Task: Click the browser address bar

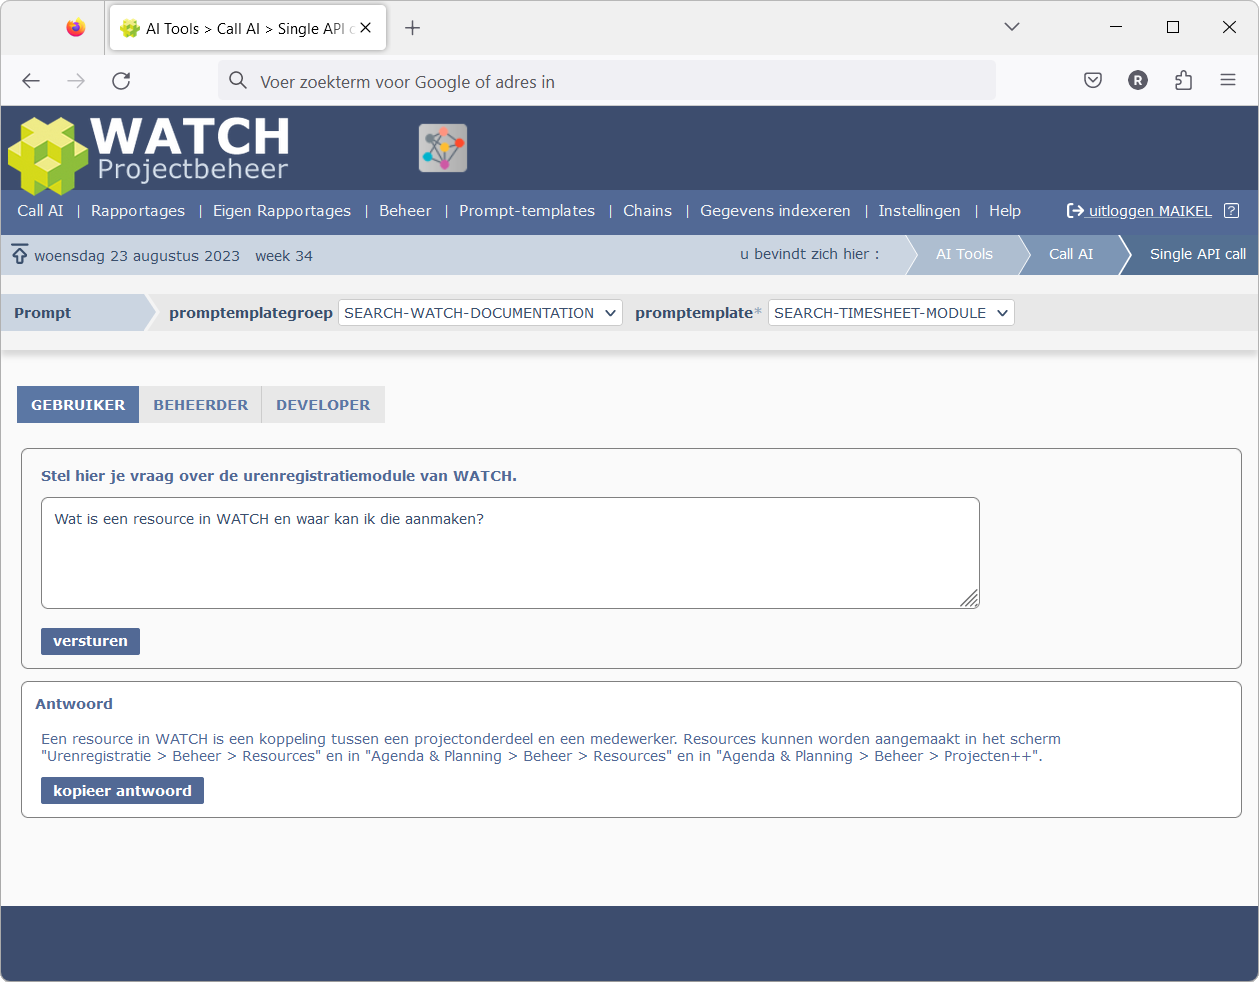Action: coord(606,81)
